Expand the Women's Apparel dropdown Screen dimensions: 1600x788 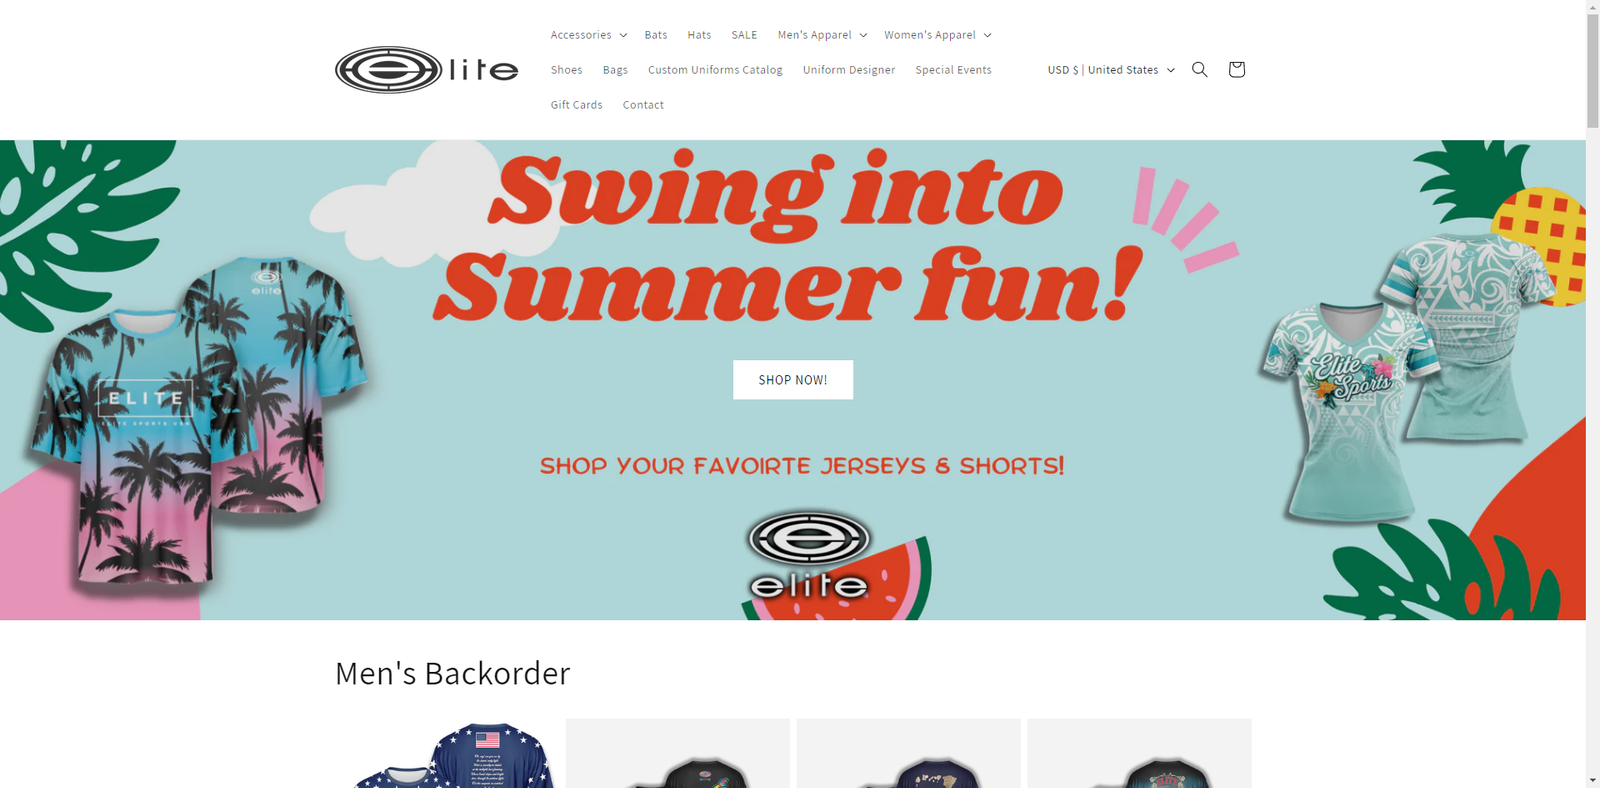pyautogui.click(x=938, y=35)
